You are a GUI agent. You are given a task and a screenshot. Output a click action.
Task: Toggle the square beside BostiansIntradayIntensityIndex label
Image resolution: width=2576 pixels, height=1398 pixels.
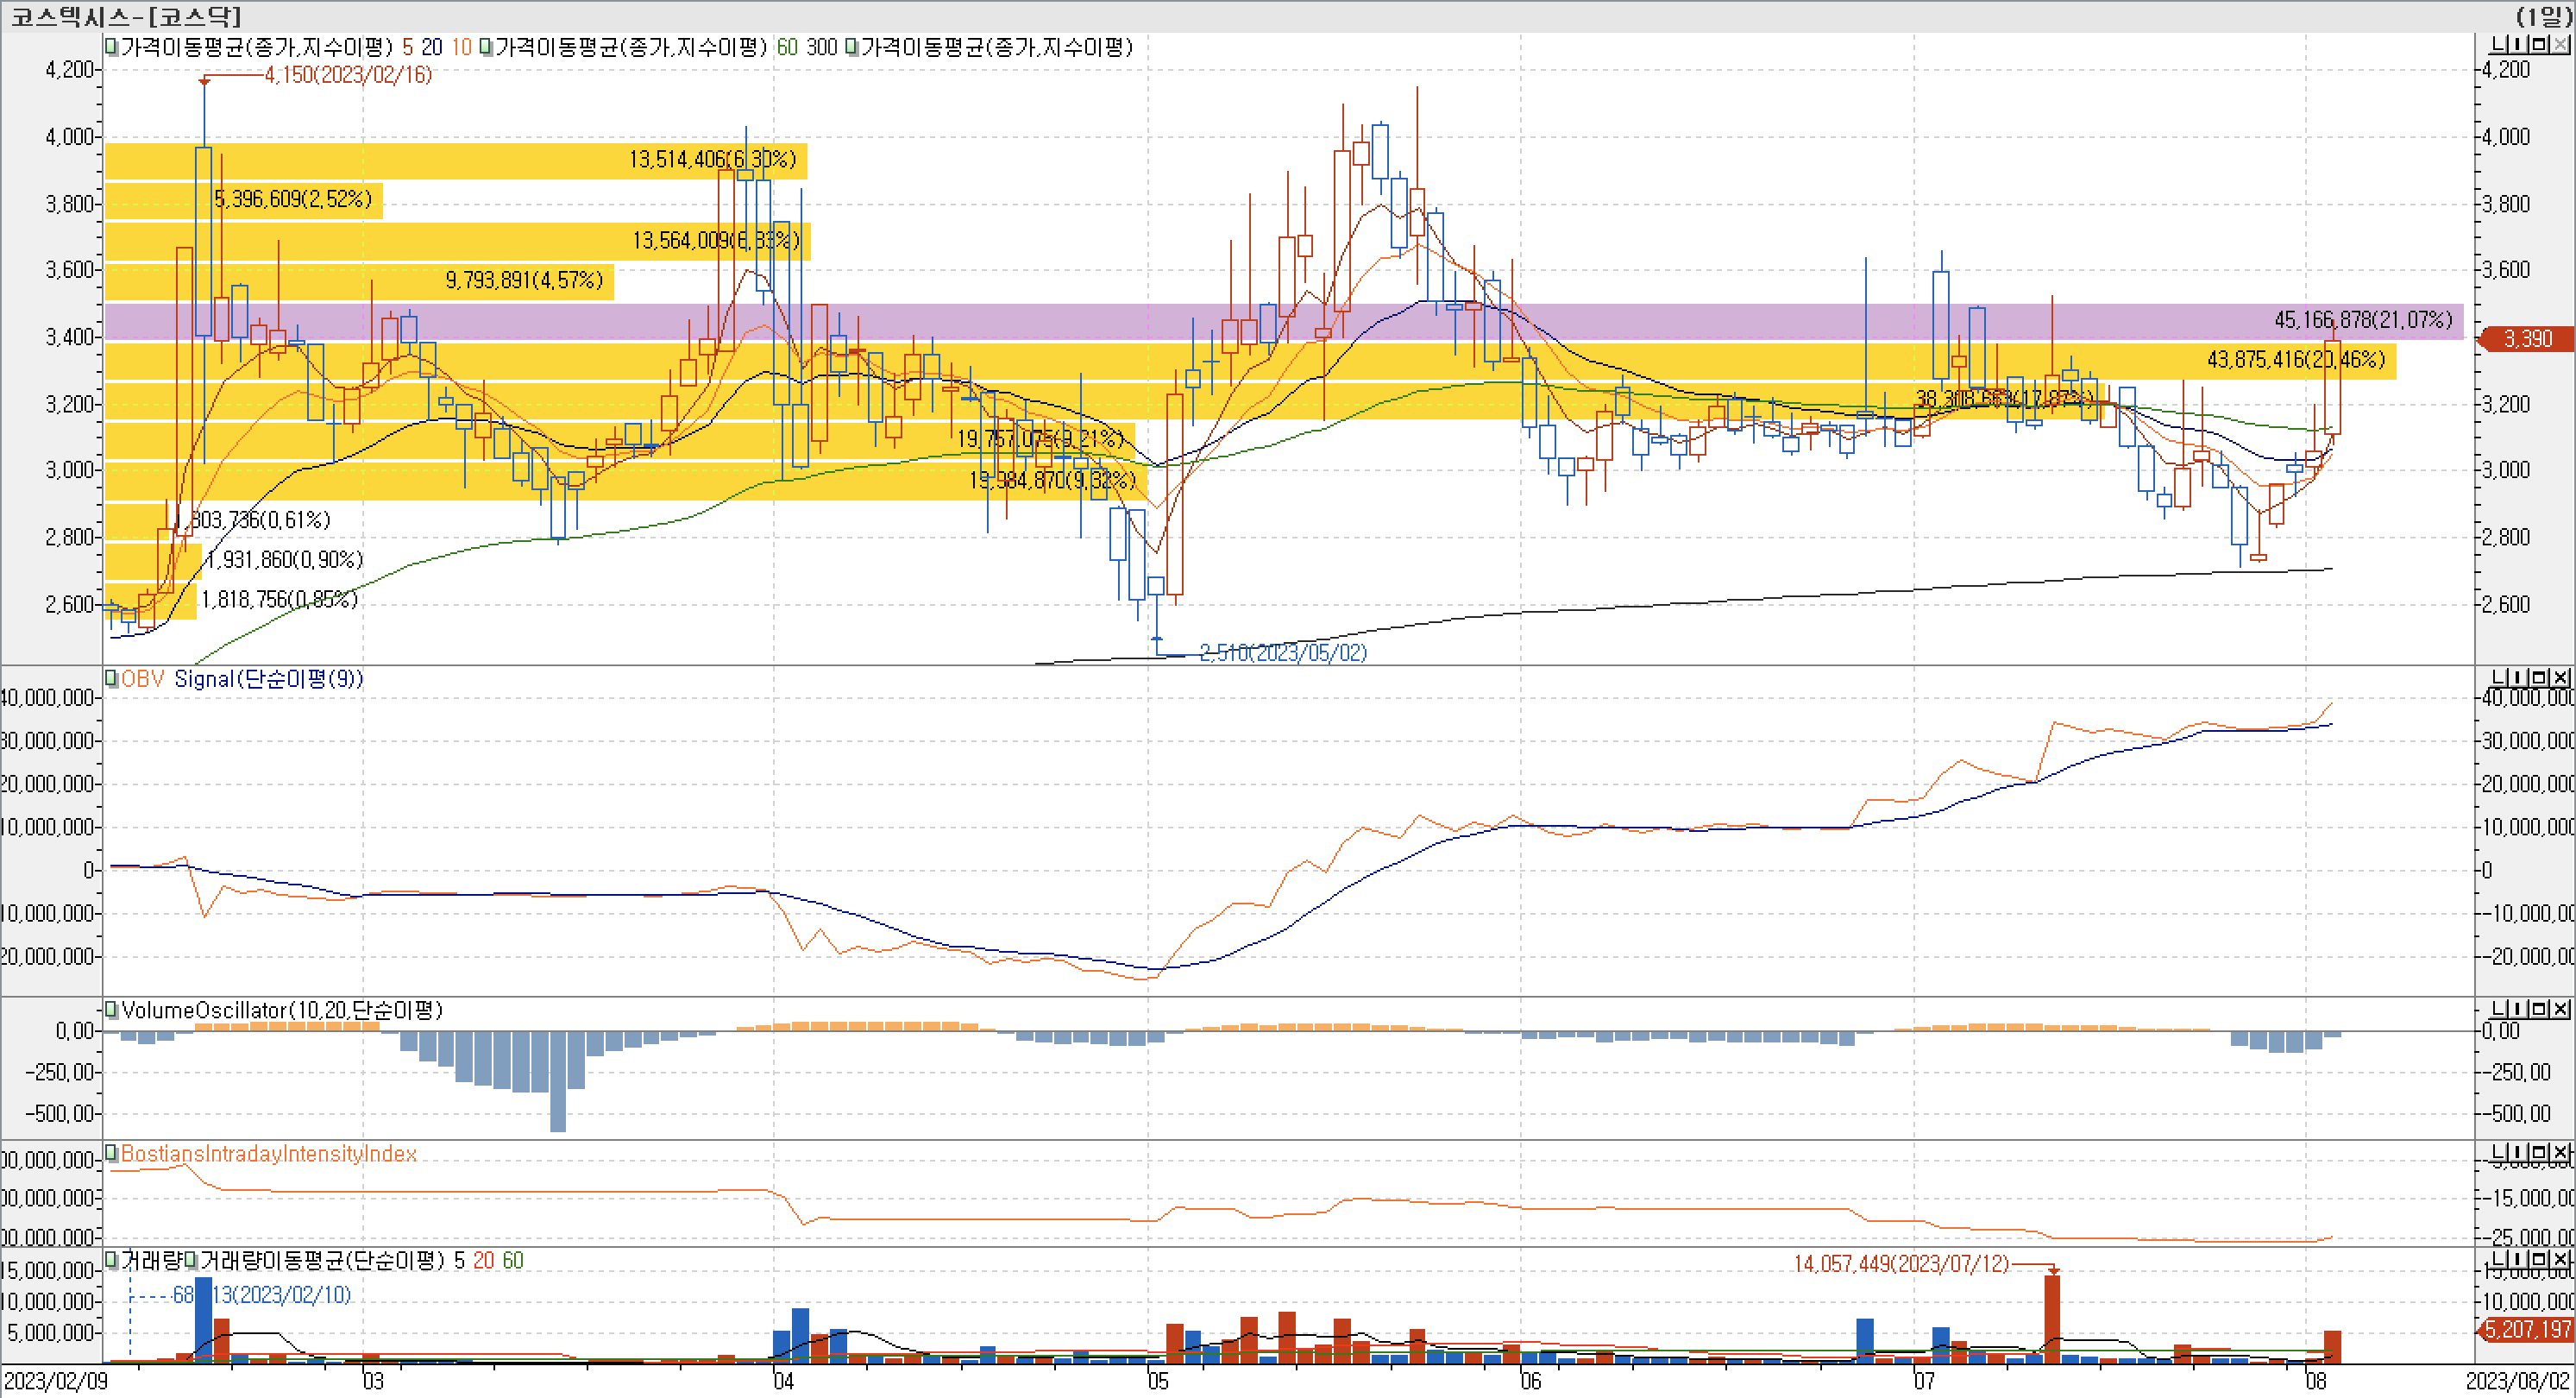pyautogui.click(x=112, y=1153)
